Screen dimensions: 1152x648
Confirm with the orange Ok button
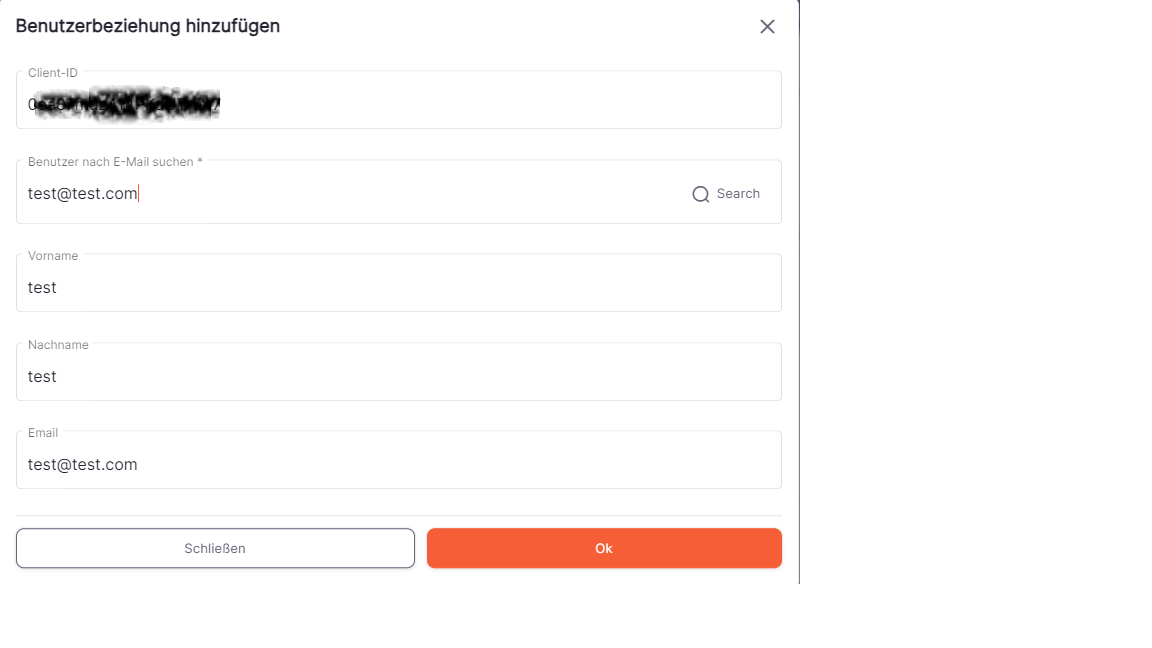pos(604,548)
